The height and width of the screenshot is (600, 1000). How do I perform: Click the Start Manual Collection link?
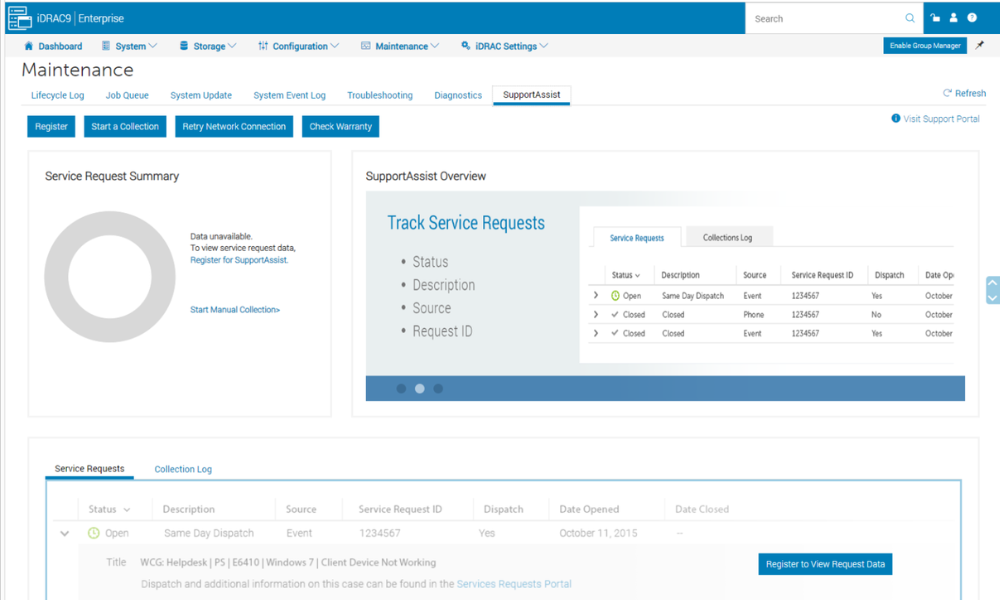pyautogui.click(x=235, y=309)
